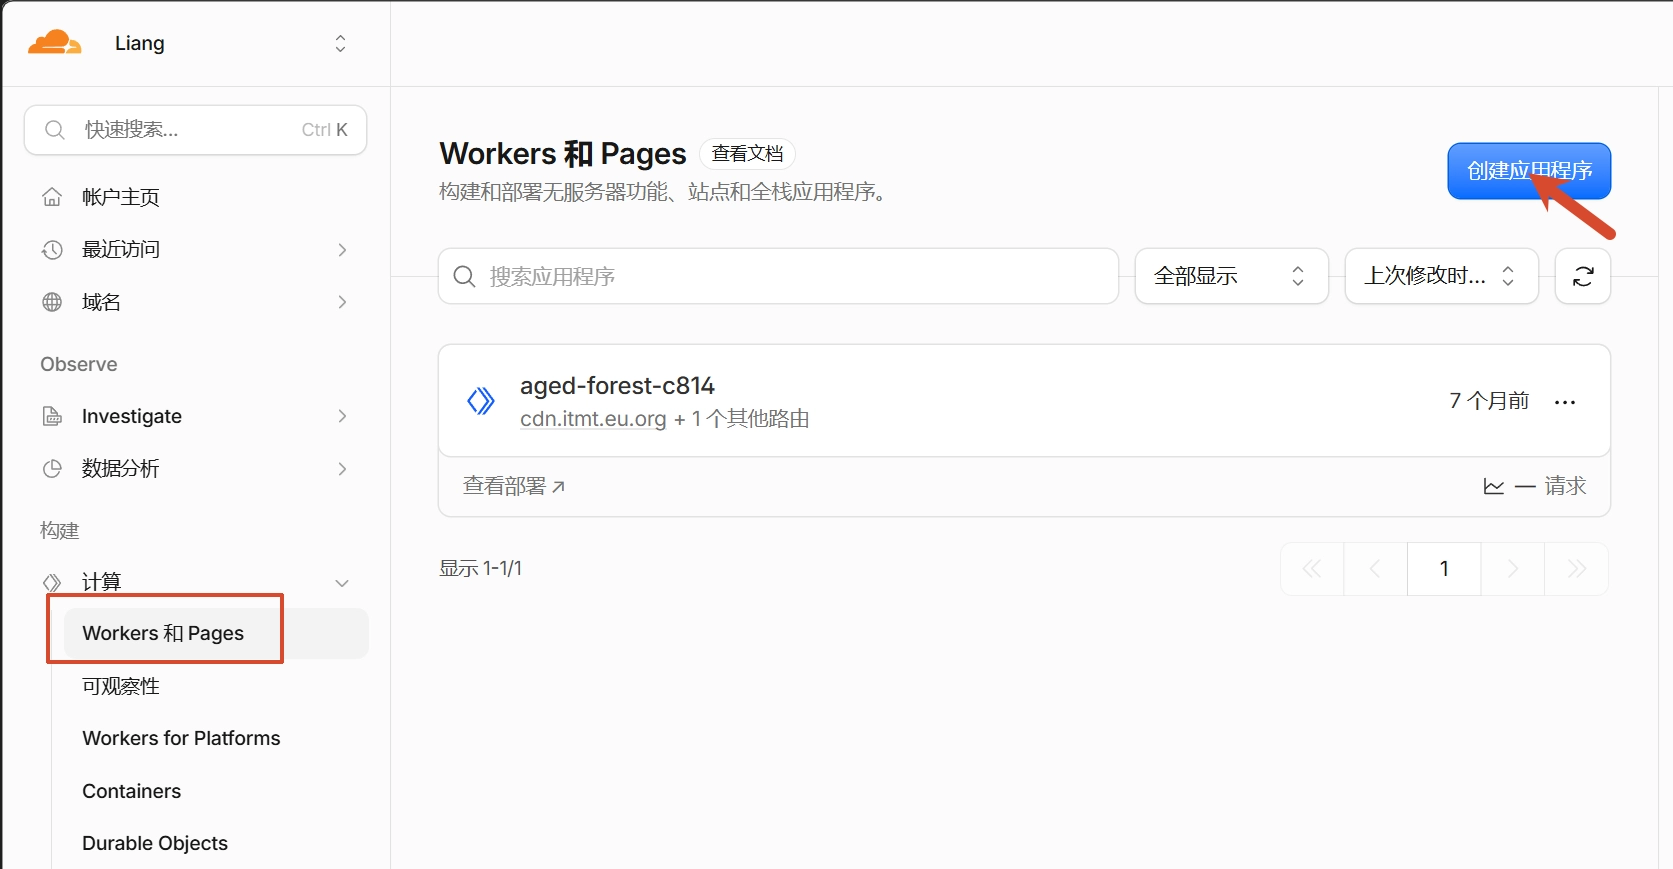Click the pie chart icon beside 数据分析
1673x869 pixels.
[x=52, y=468]
